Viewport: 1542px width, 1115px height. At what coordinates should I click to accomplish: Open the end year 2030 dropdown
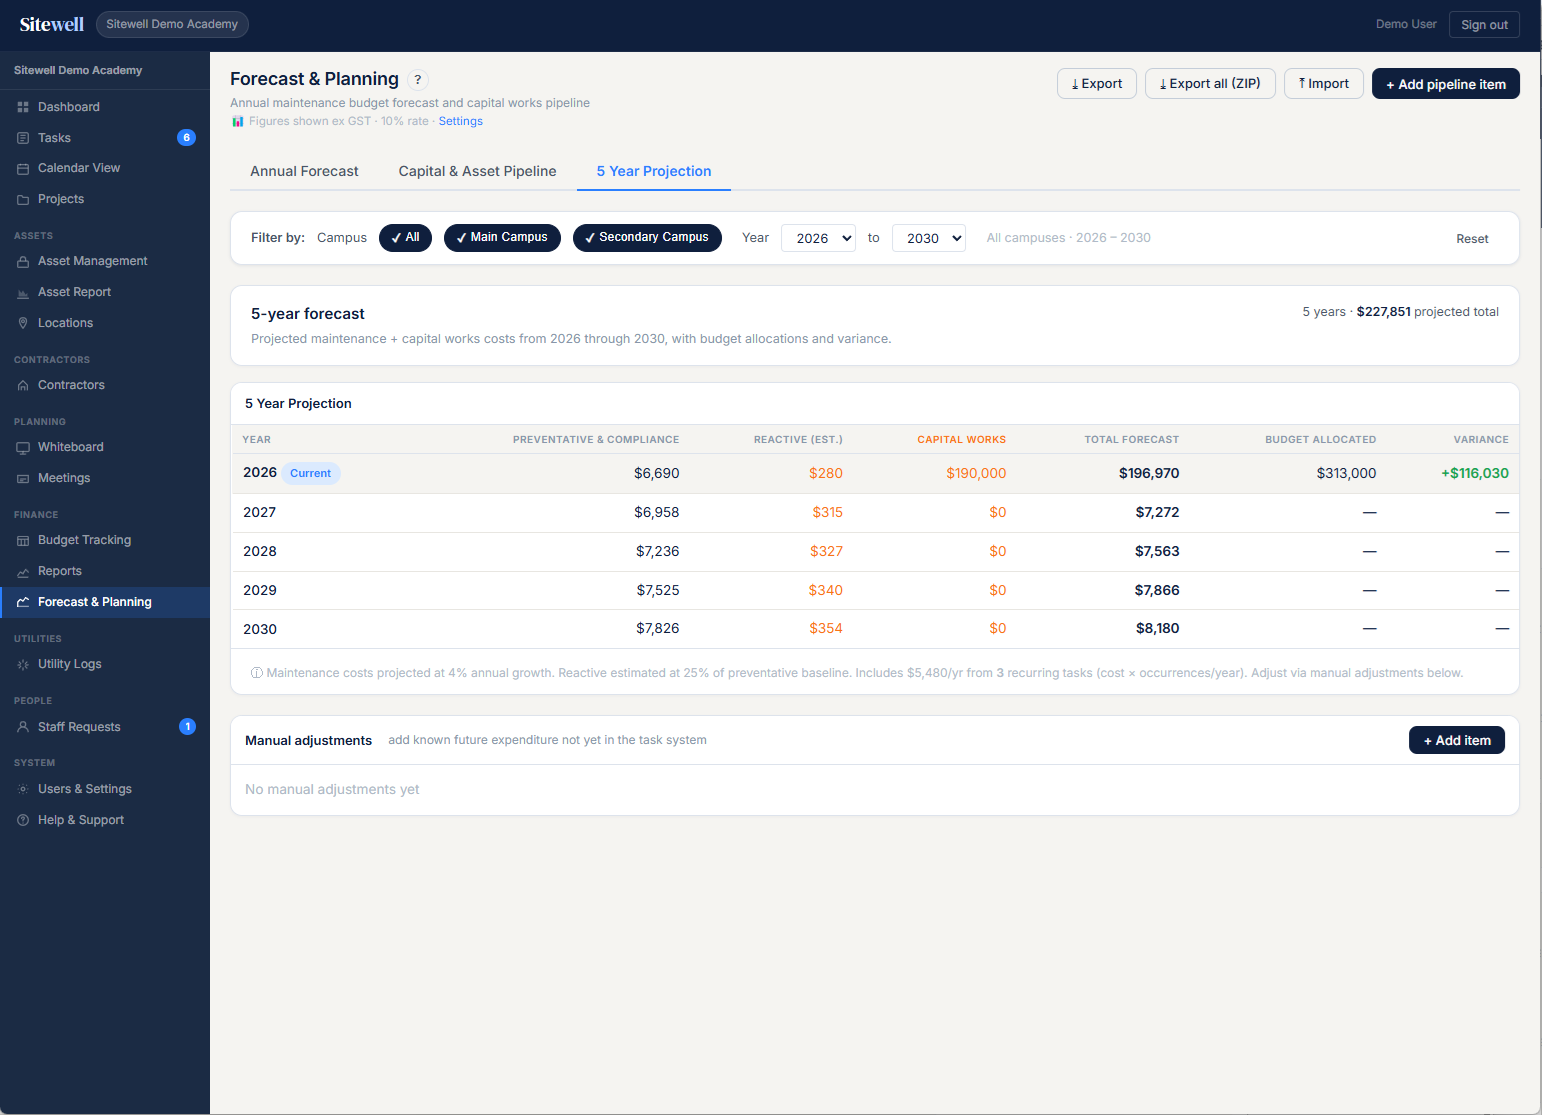pyautogui.click(x=929, y=238)
